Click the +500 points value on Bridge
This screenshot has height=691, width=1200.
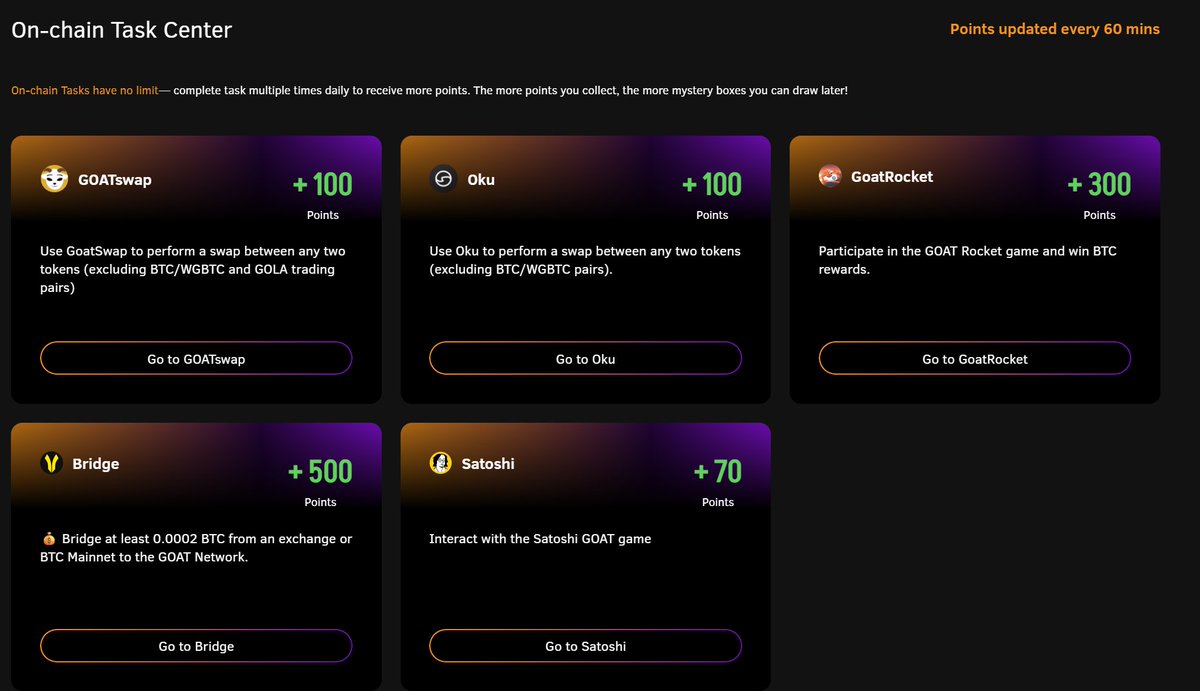point(320,471)
